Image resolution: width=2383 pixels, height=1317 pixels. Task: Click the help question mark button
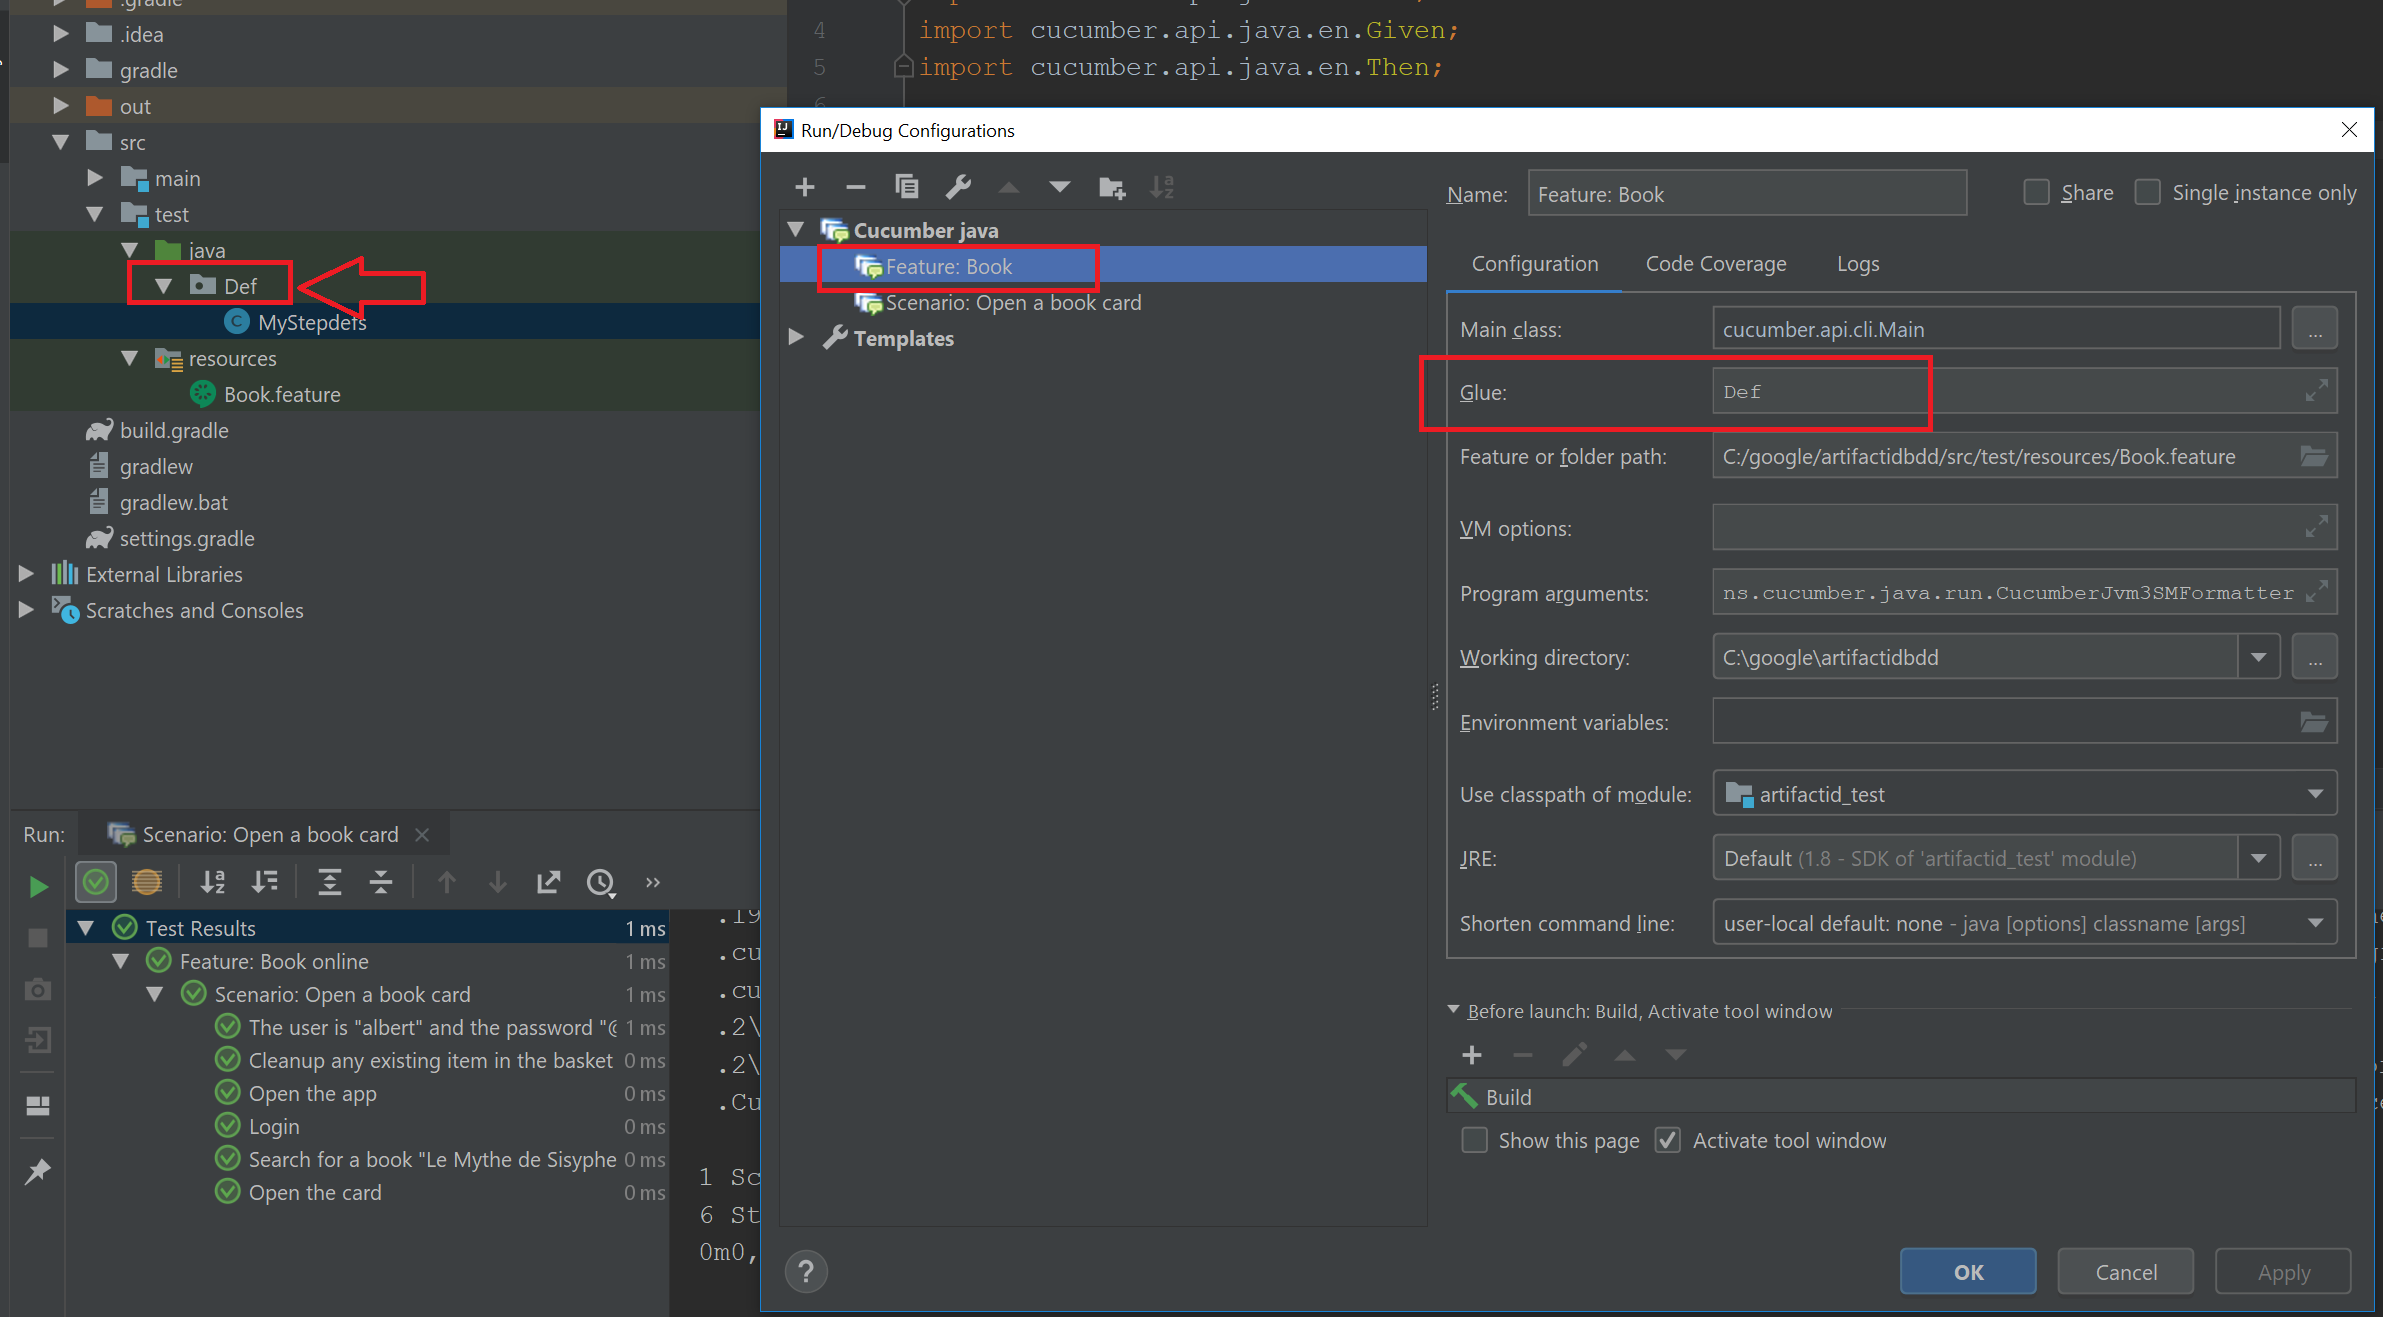(x=806, y=1272)
